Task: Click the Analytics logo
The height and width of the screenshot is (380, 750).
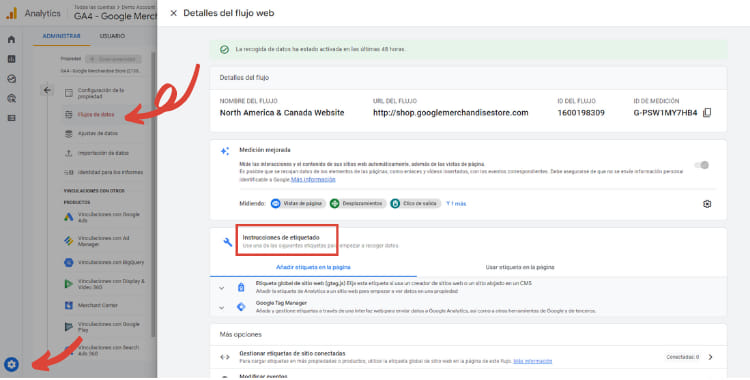Action: (11, 13)
